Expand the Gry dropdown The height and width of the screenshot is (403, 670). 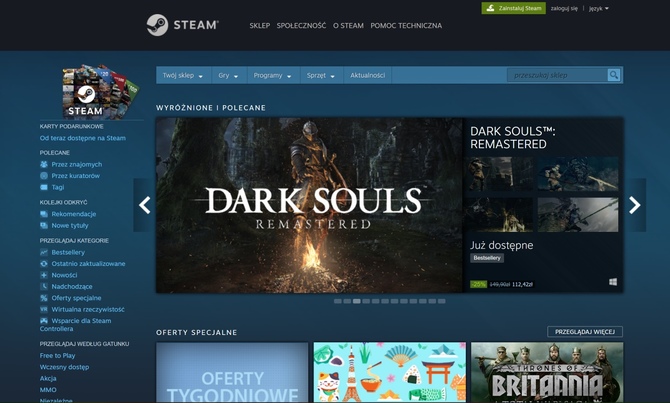[228, 75]
